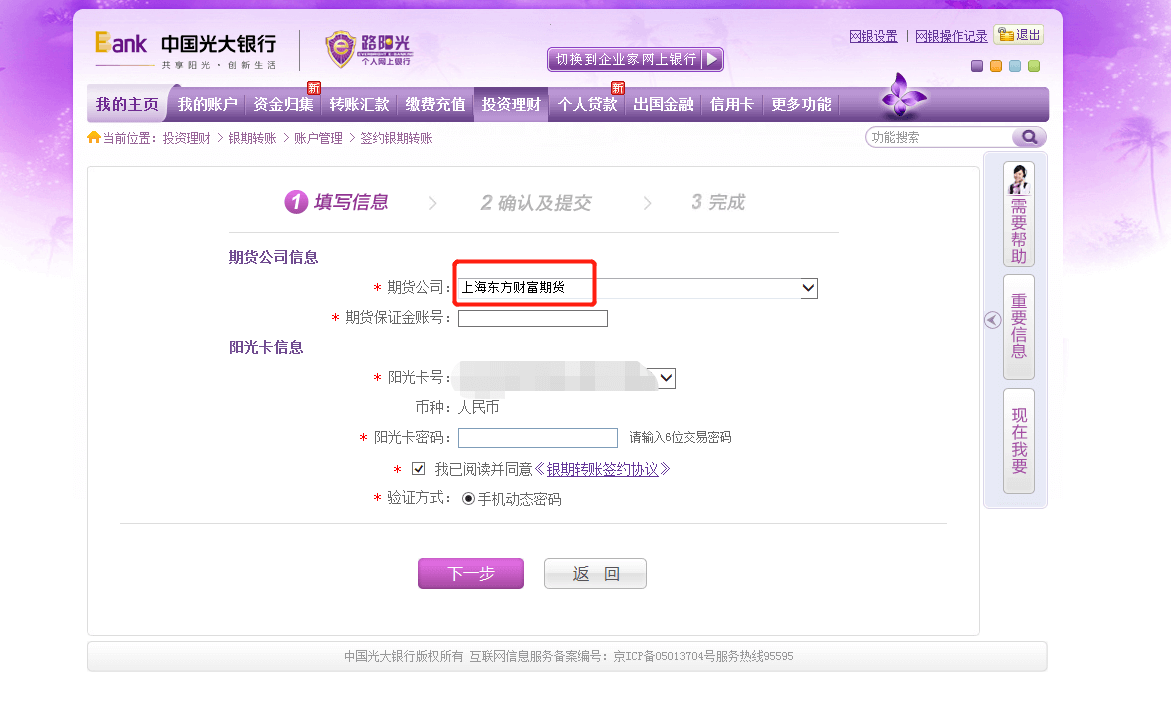Open the 我的账户 menu
Image resolution: width=1171 pixels, height=701 pixels.
tap(207, 104)
